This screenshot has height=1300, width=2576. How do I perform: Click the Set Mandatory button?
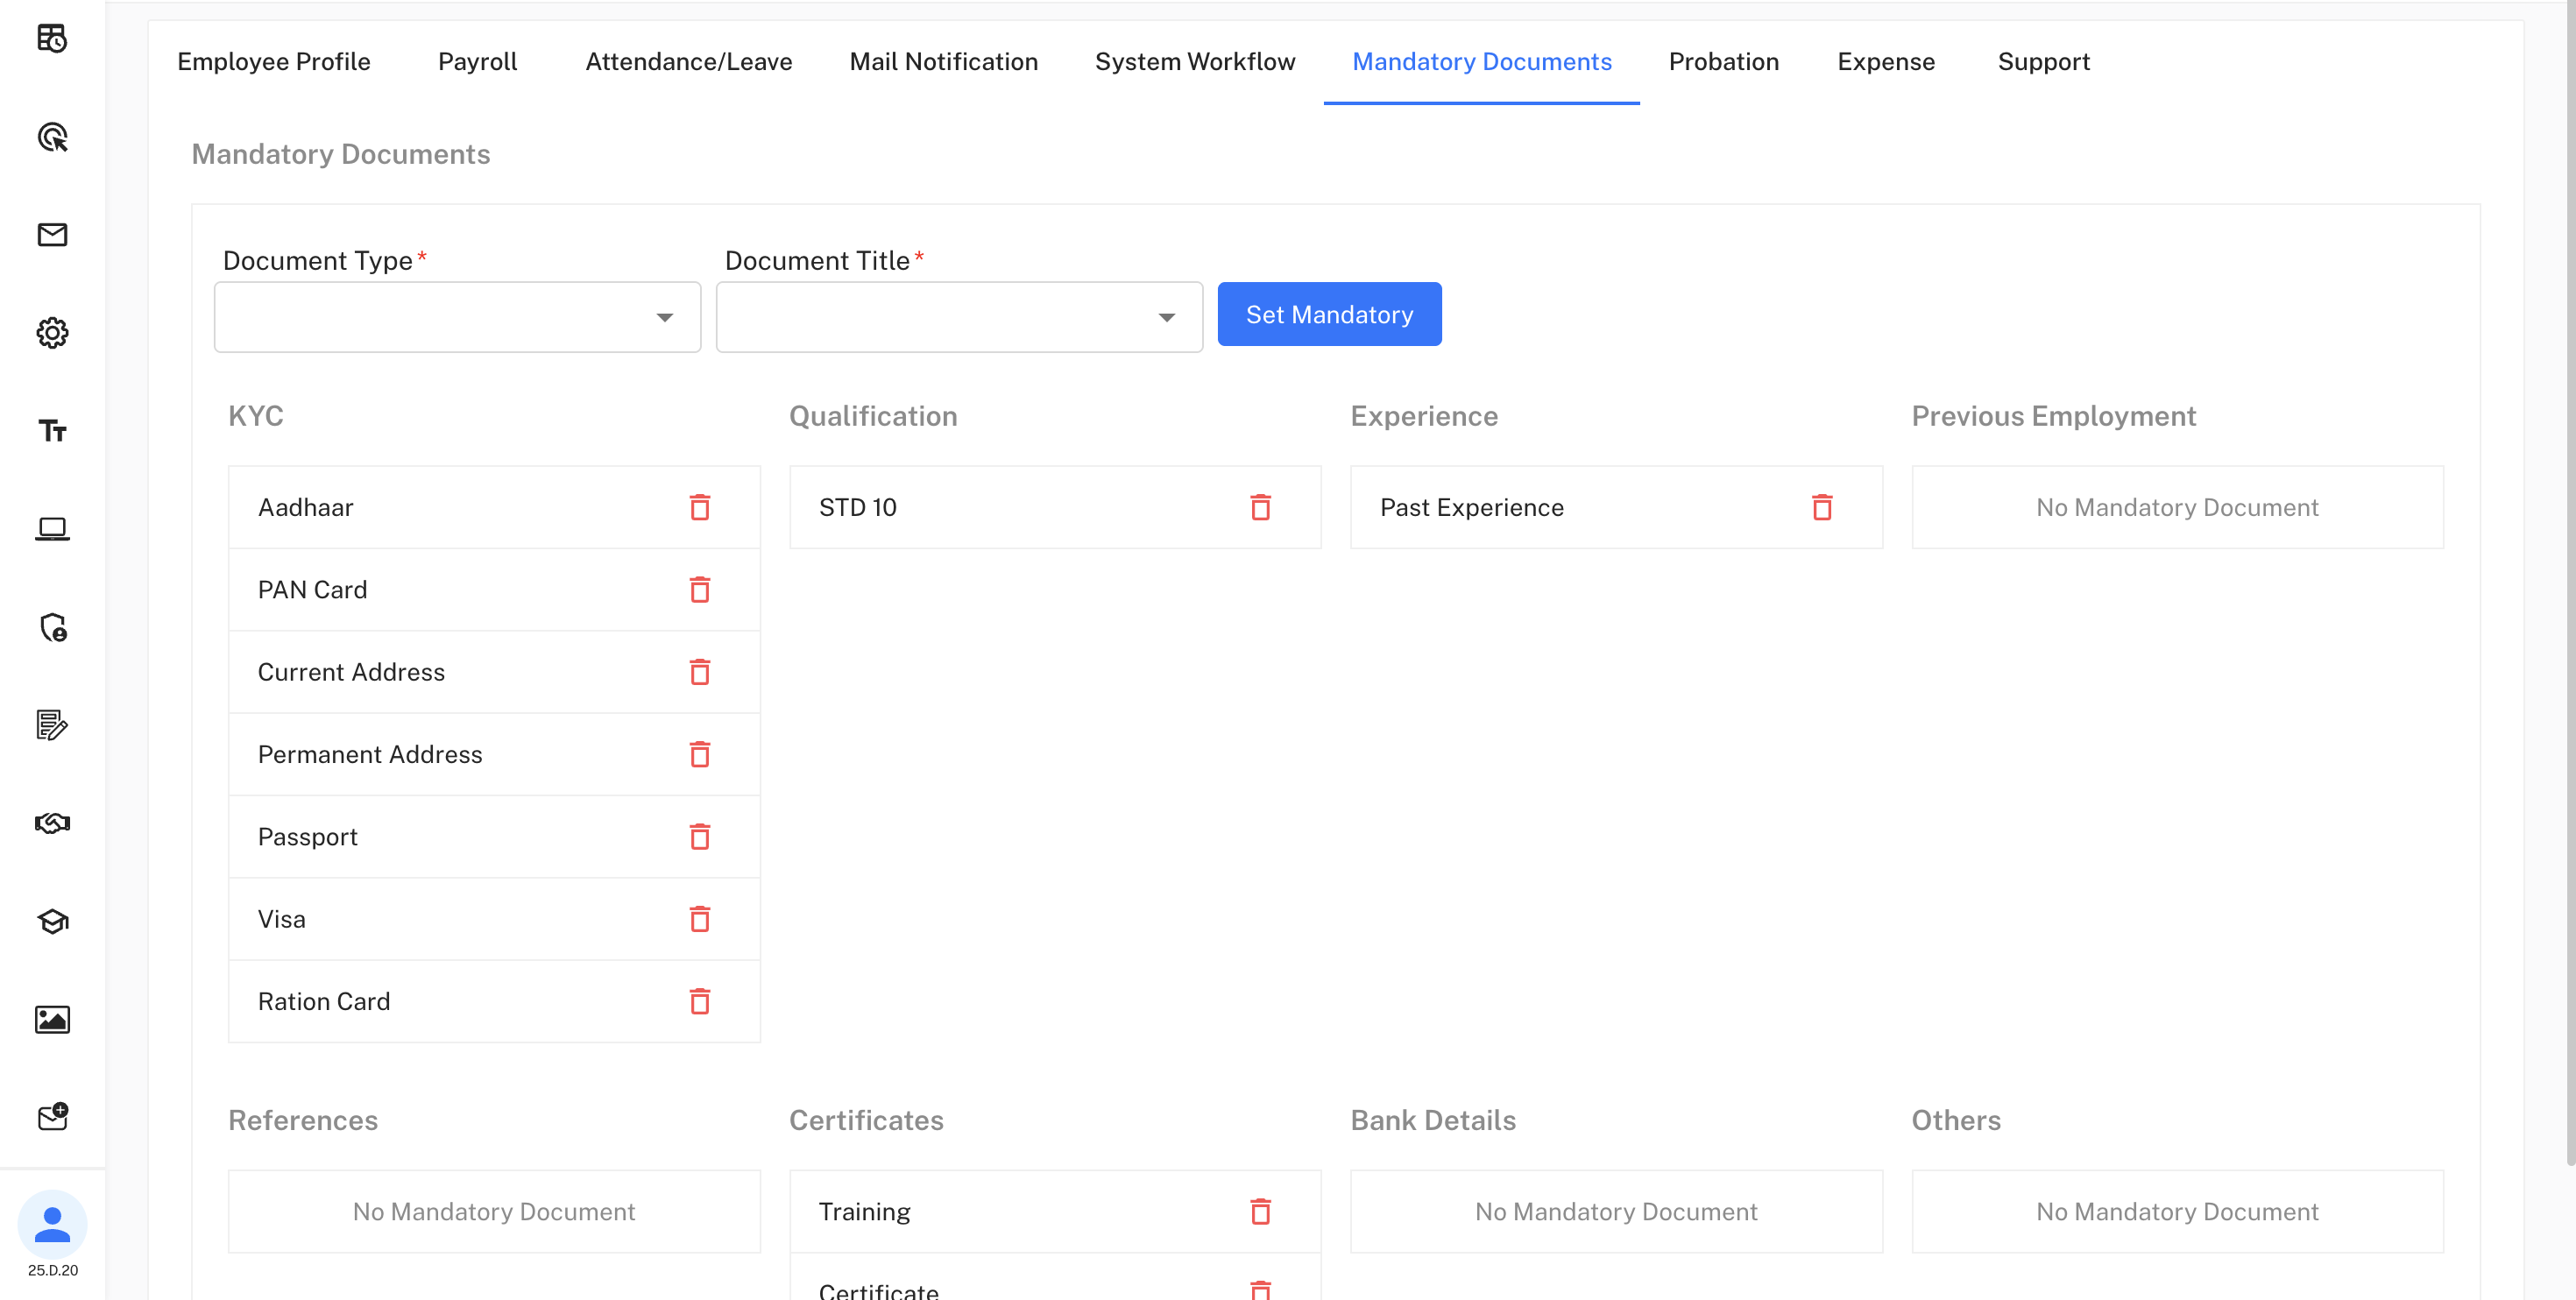[x=1329, y=314]
